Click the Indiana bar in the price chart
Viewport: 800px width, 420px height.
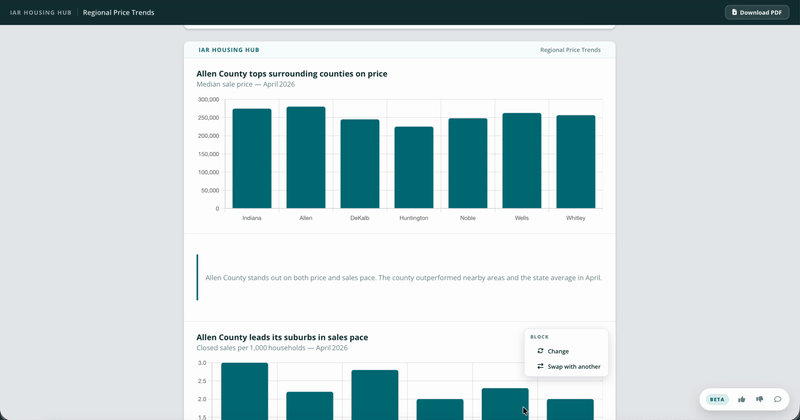point(252,158)
